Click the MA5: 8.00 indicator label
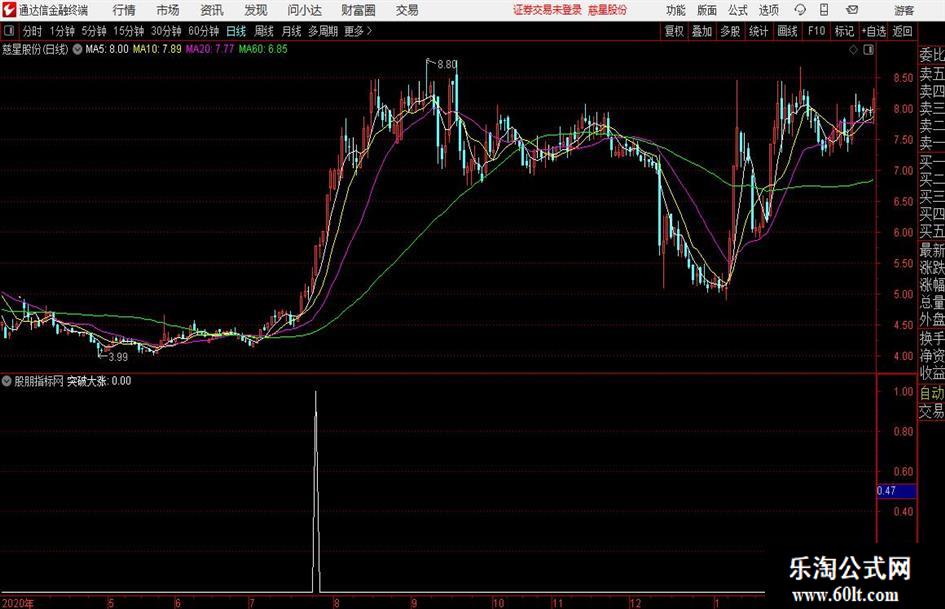This screenshot has height=609, width=945. [107, 49]
